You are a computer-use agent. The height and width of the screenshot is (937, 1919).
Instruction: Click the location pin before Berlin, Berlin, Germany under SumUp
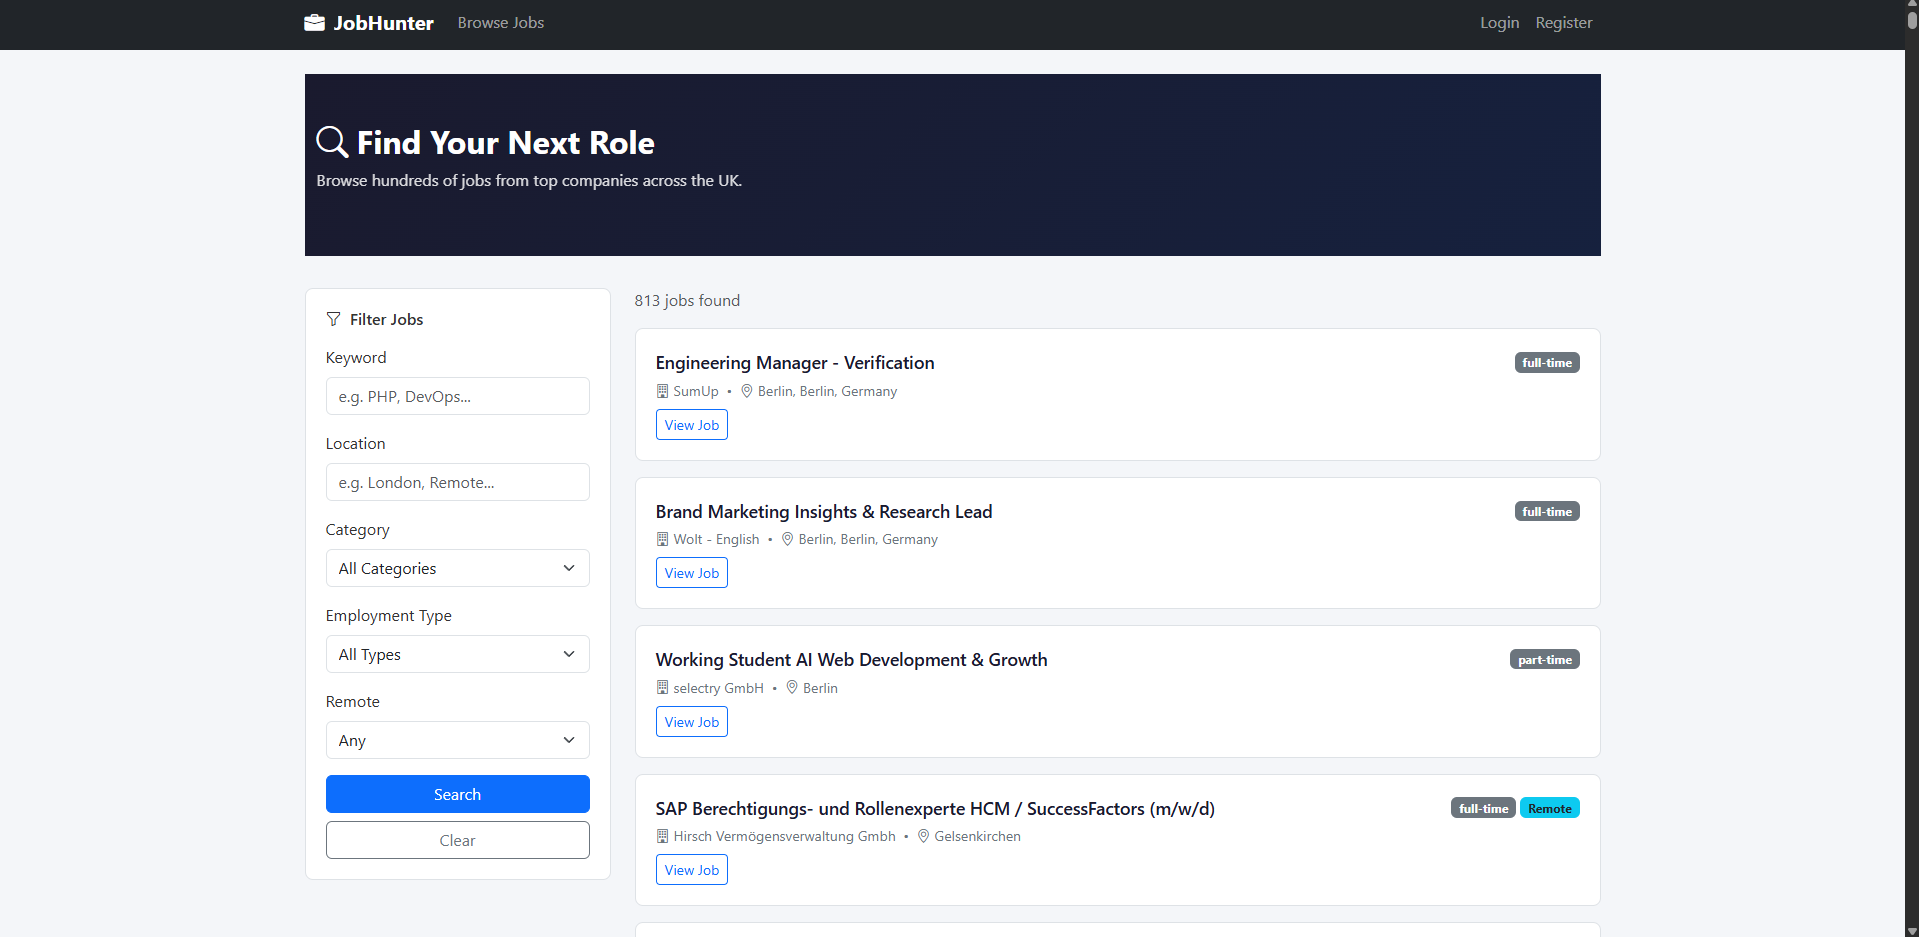click(x=747, y=391)
